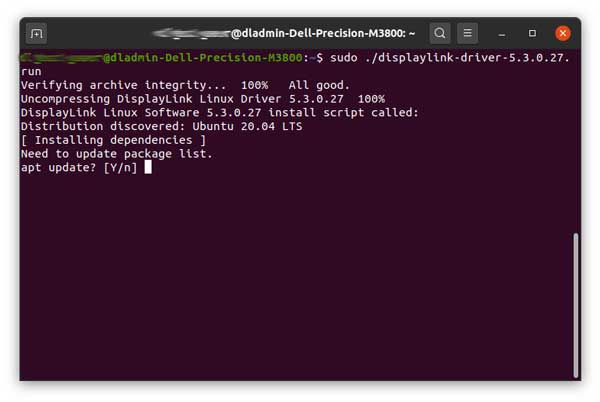Click the terminal search magnifier icon
This screenshot has height=402, width=600.
[440, 33]
